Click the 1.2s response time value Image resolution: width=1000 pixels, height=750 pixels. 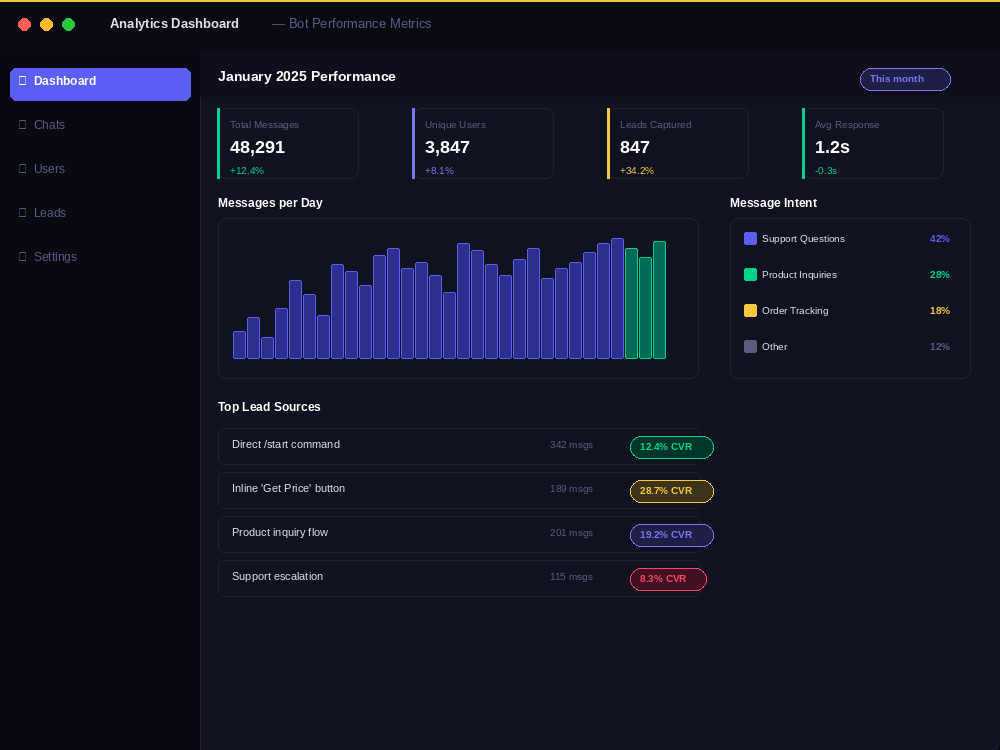tap(832, 147)
